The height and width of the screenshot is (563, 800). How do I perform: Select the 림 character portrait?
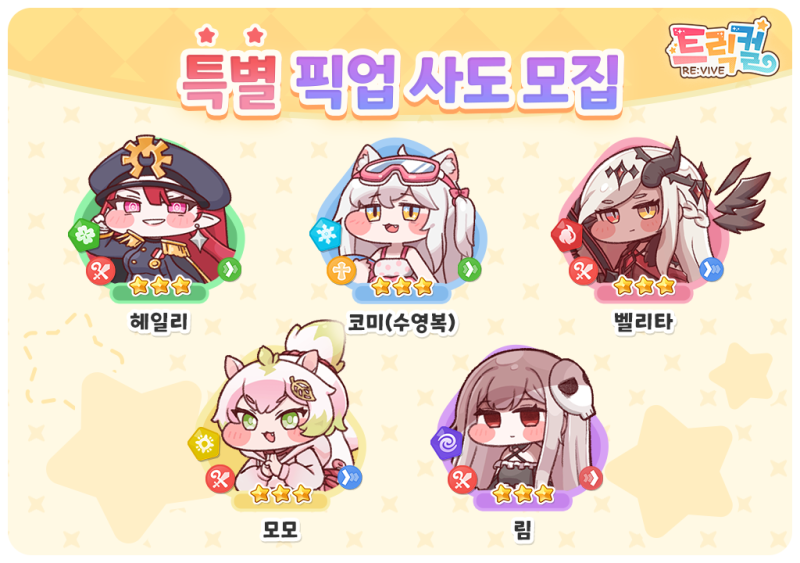(520, 428)
